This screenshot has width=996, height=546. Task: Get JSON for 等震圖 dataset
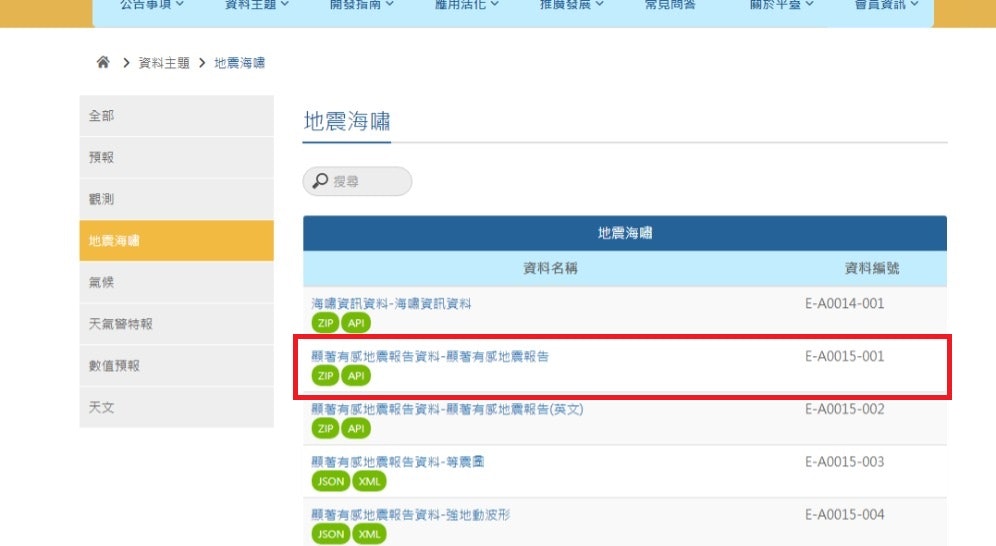coord(330,481)
